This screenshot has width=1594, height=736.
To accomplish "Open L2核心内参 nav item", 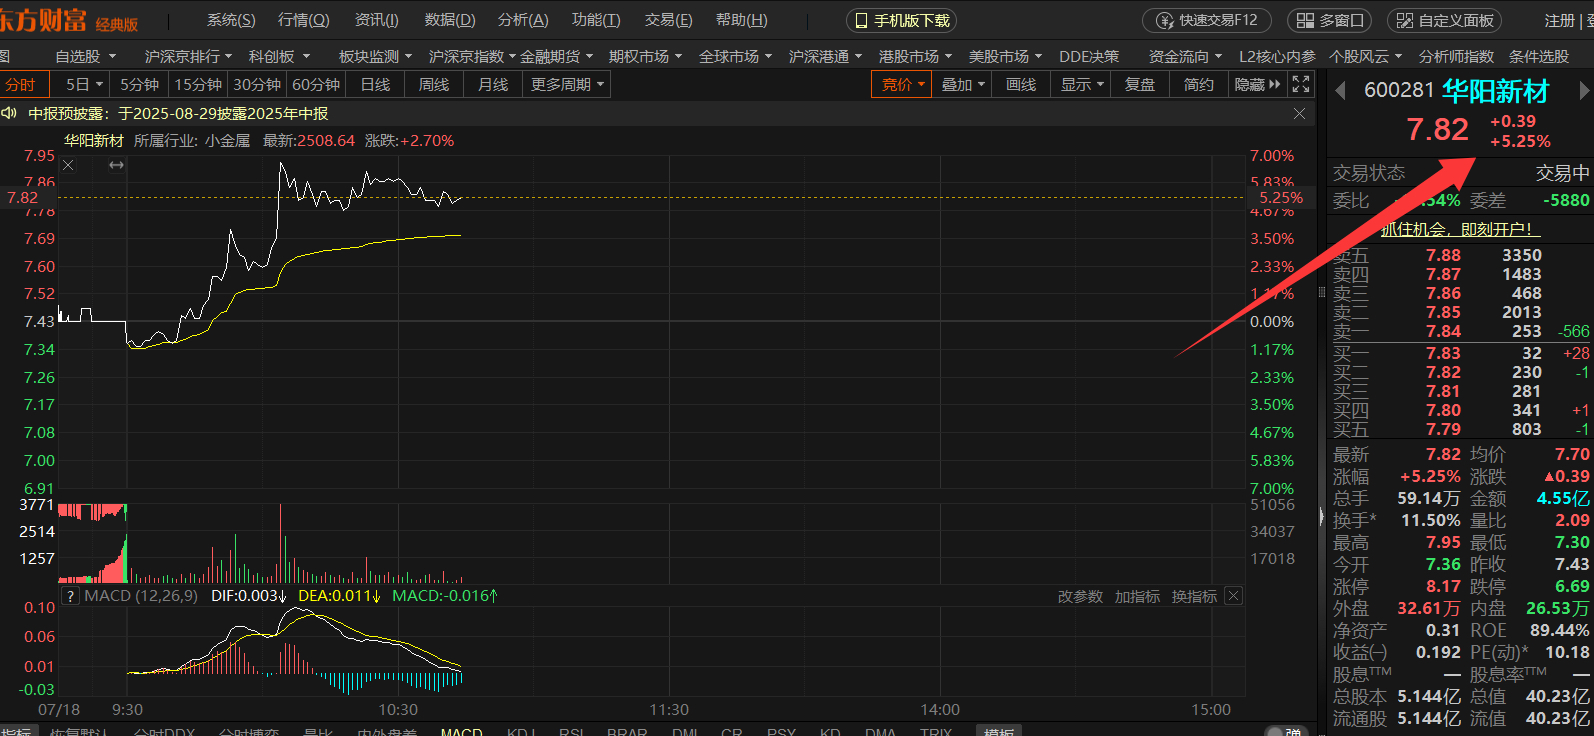I will pos(1277,57).
